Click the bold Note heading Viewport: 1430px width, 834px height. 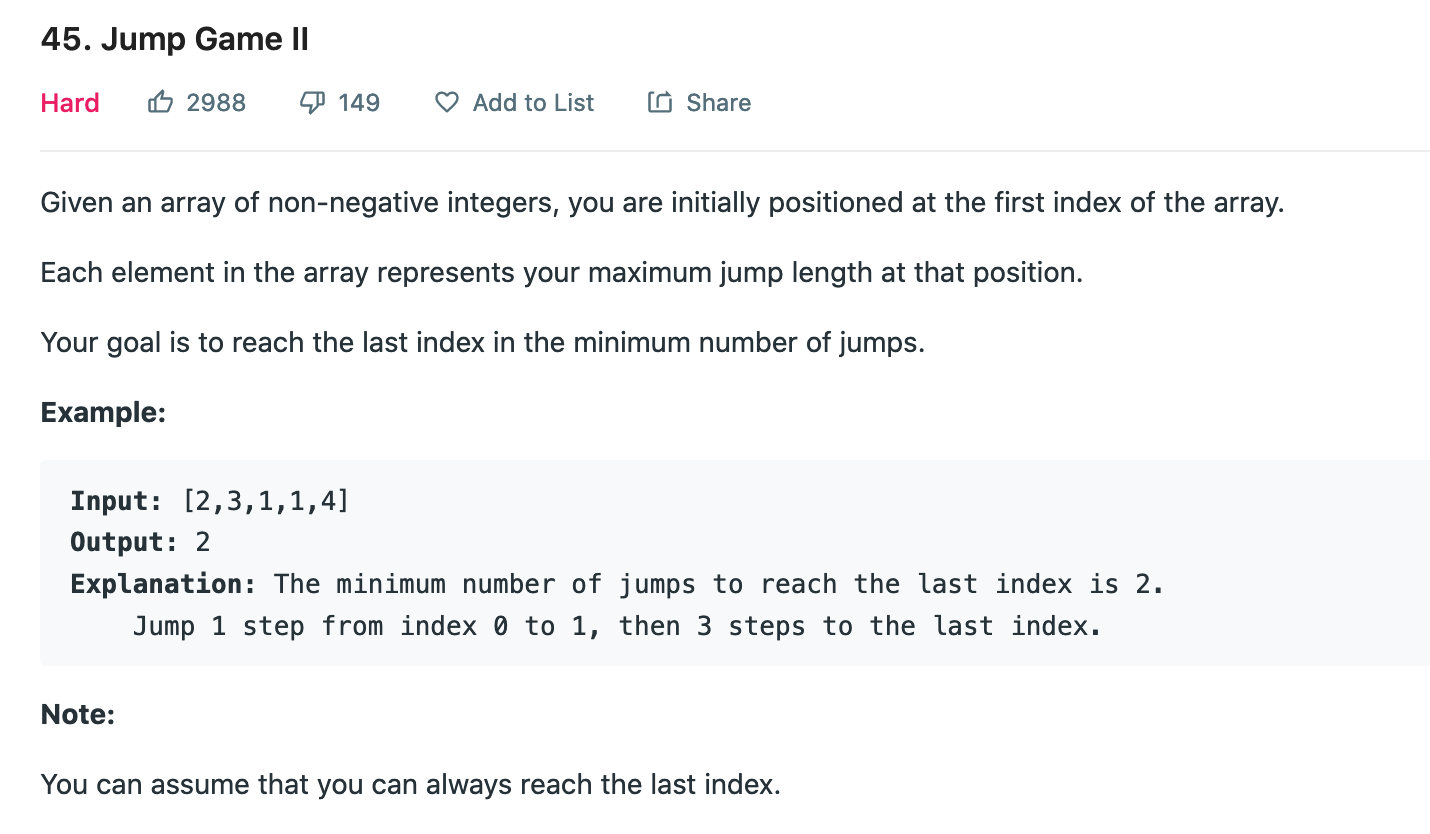[x=78, y=714]
